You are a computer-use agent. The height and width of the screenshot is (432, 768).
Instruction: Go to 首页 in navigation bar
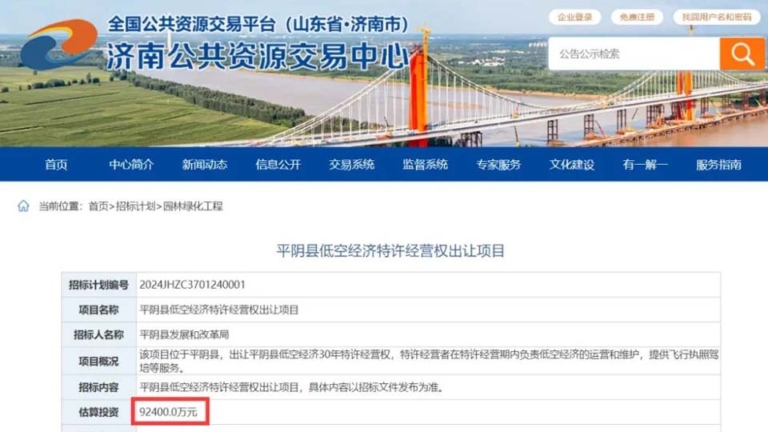tap(56, 165)
